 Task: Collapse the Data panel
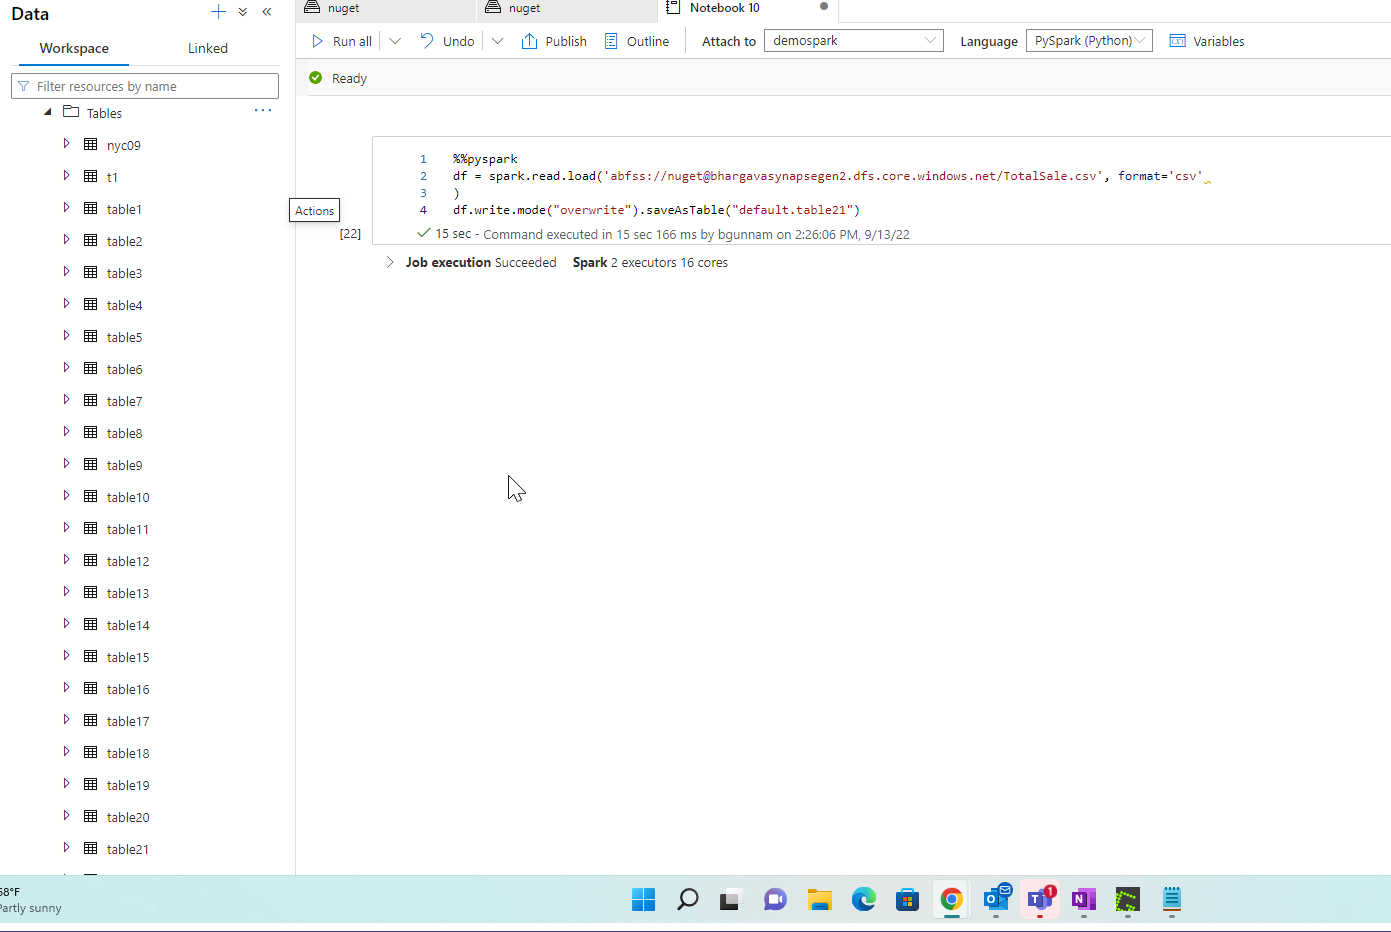click(267, 12)
